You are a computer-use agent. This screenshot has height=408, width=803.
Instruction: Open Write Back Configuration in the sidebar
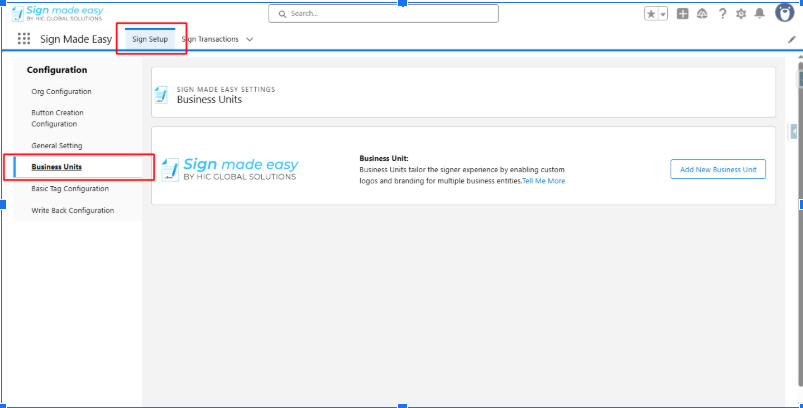click(x=73, y=210)
